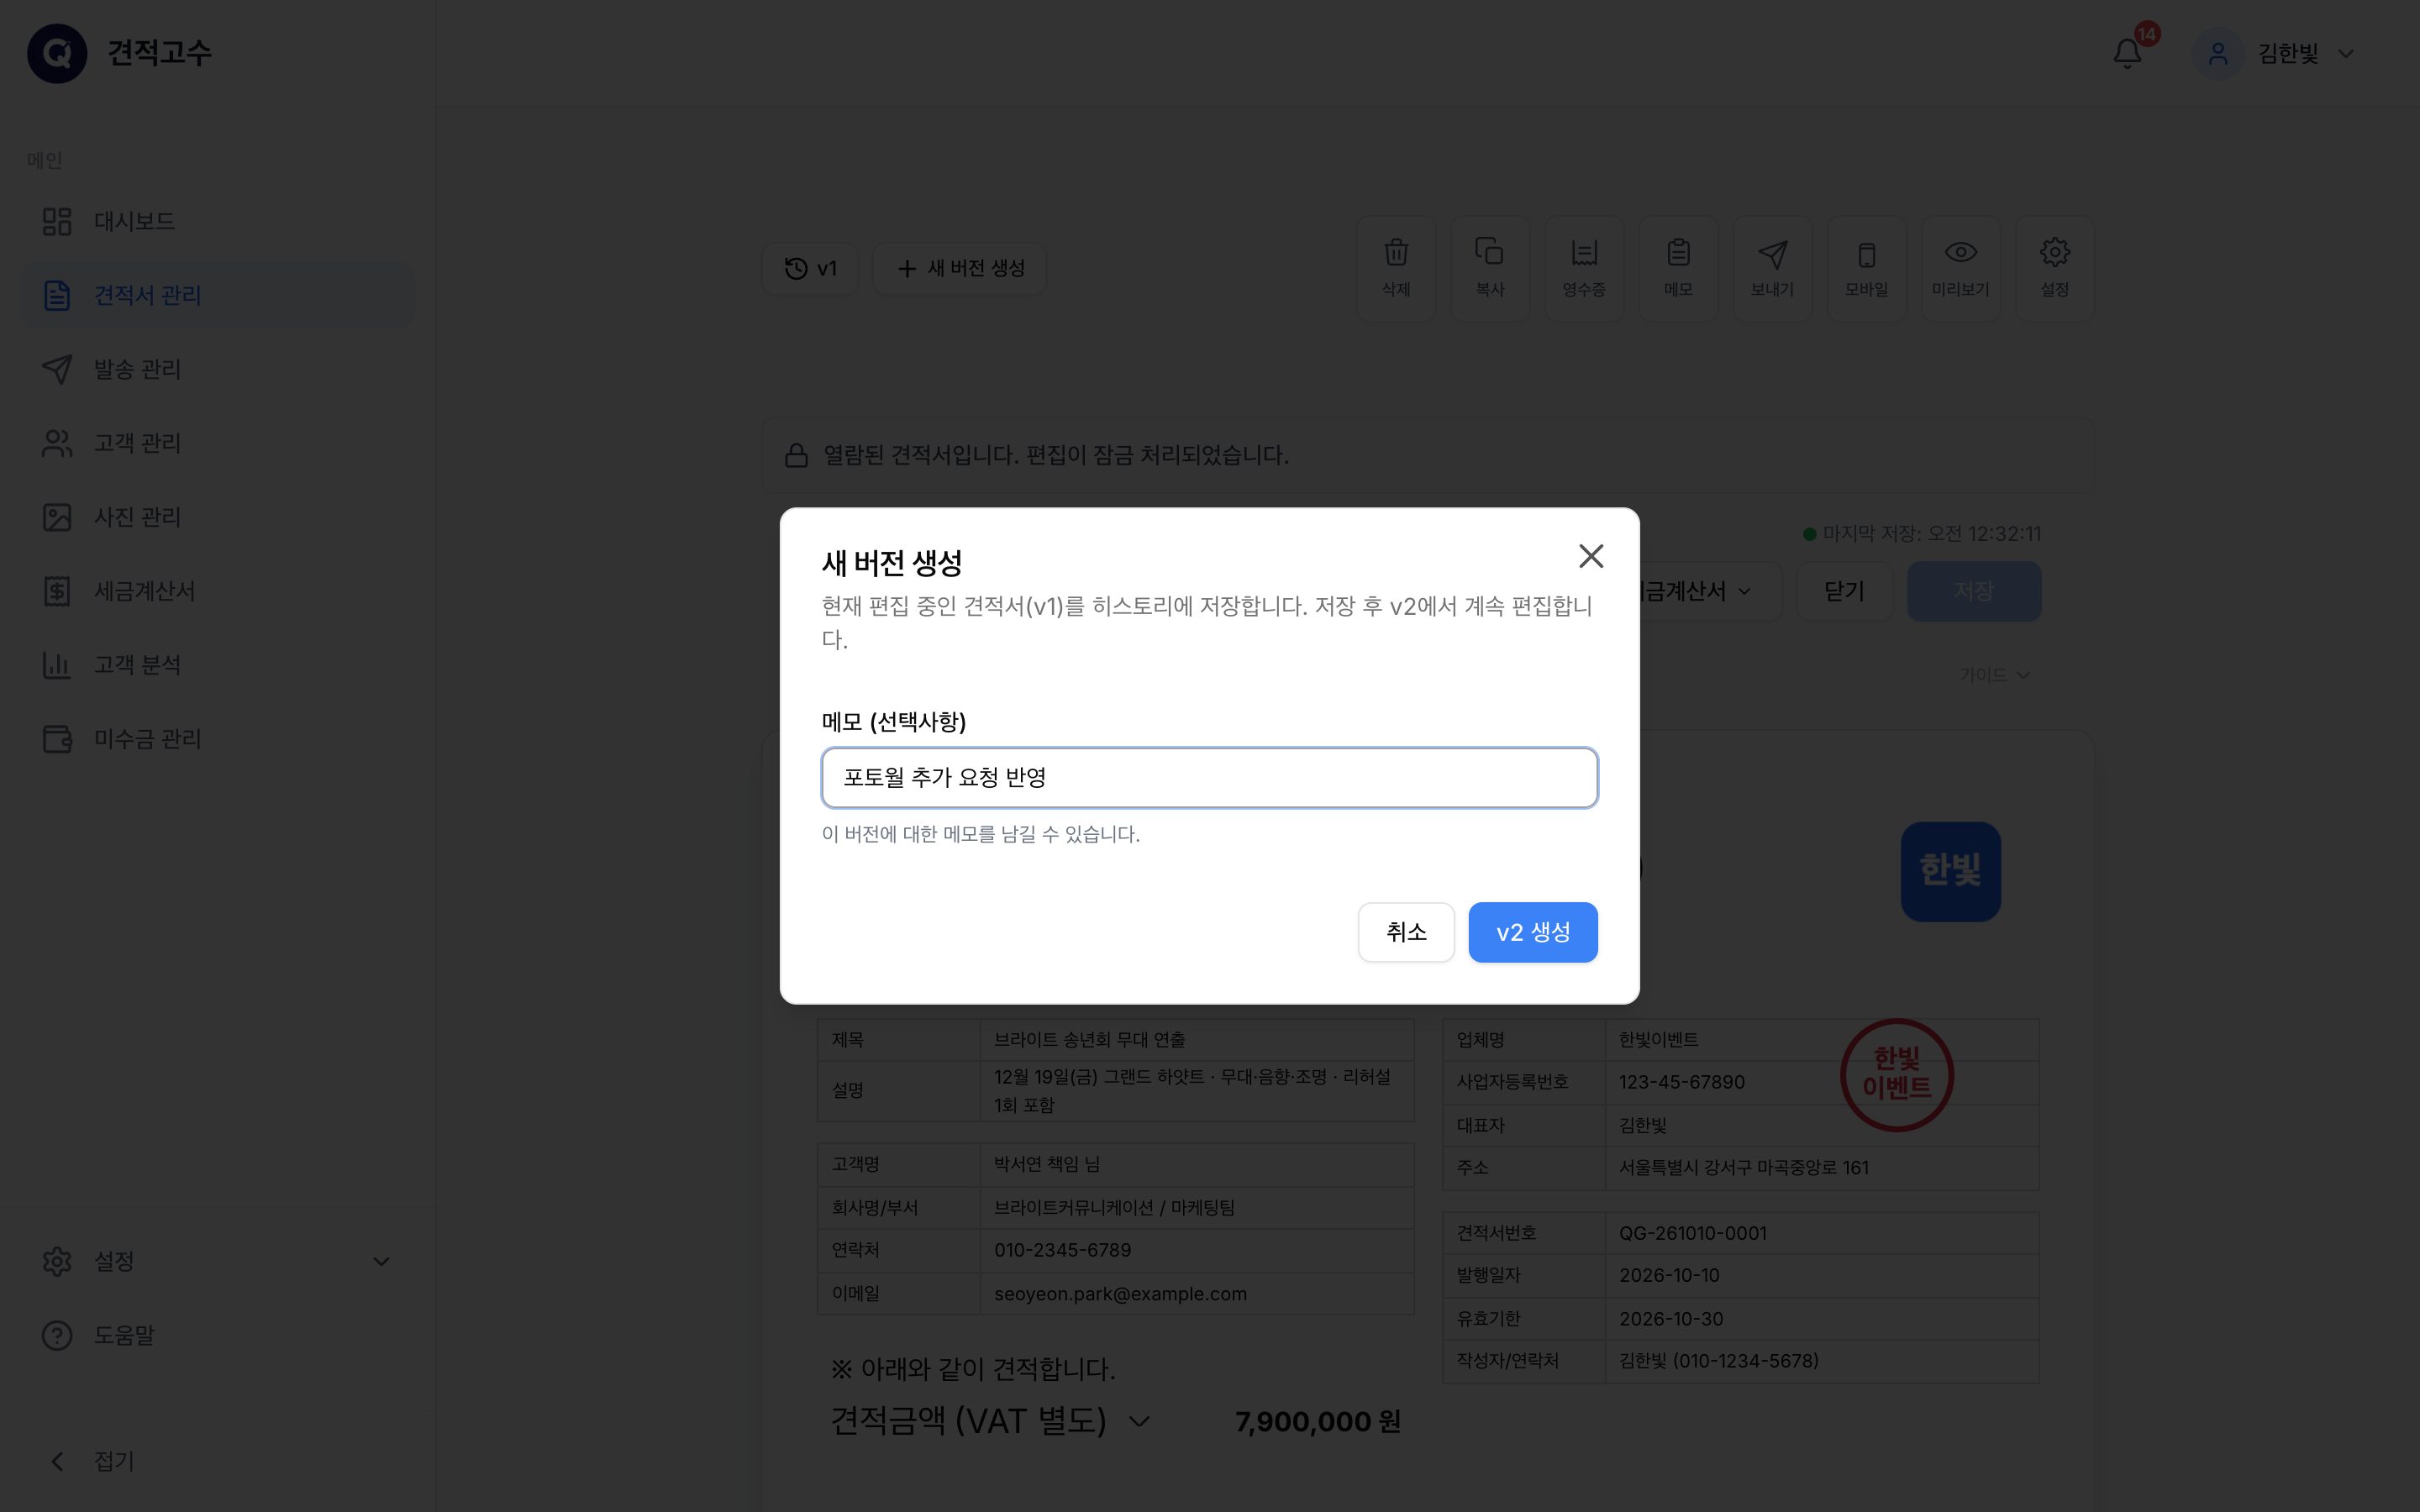
Task: Open 도움말 help item
Action: (x=217, y=1335)
